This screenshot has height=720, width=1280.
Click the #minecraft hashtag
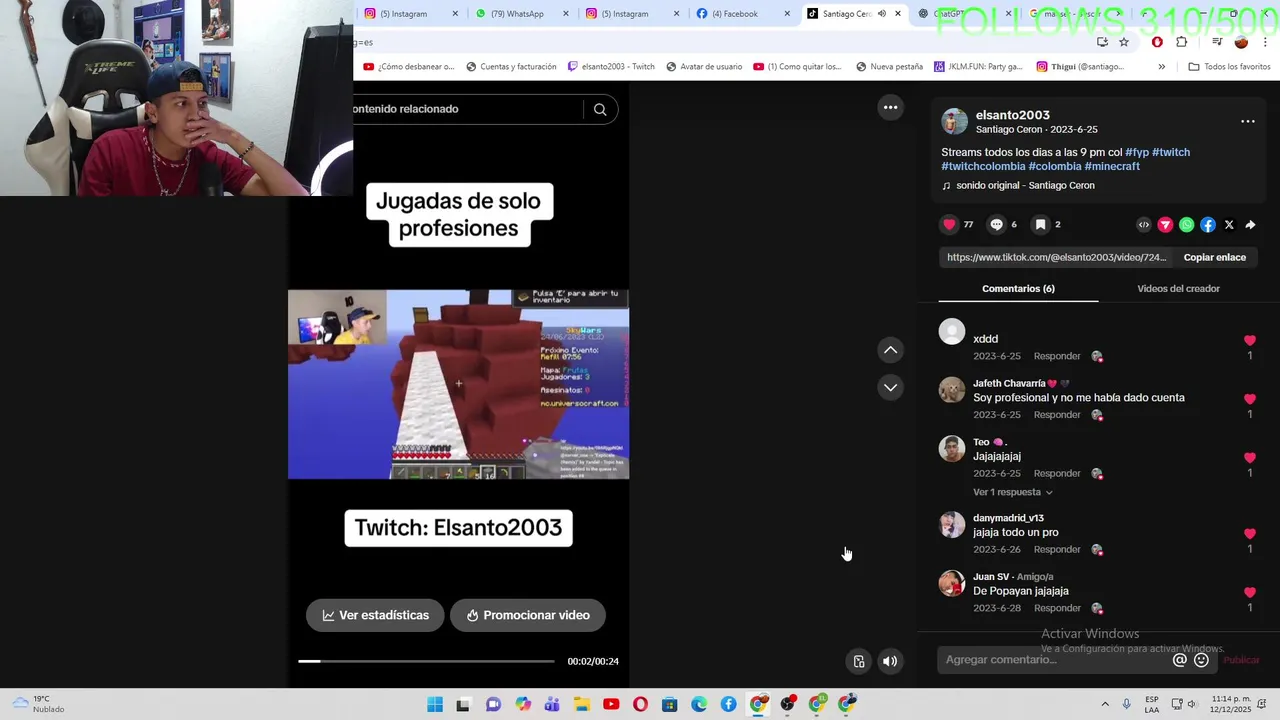(1112, 166)
